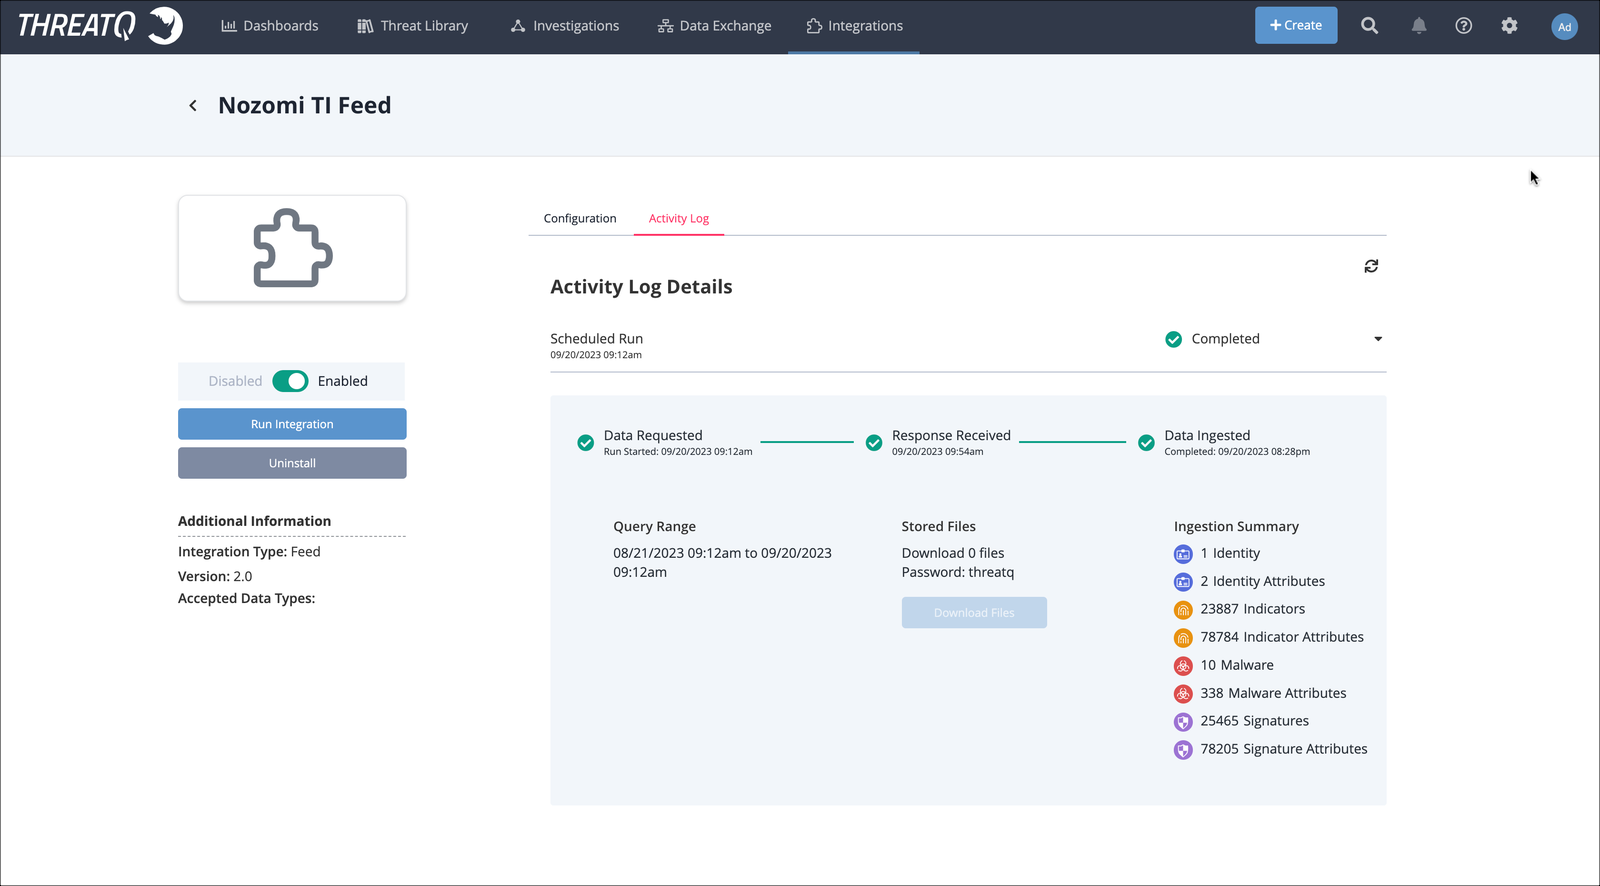Click Run Integration button
1600x886 pixels.
coord(292,424)
